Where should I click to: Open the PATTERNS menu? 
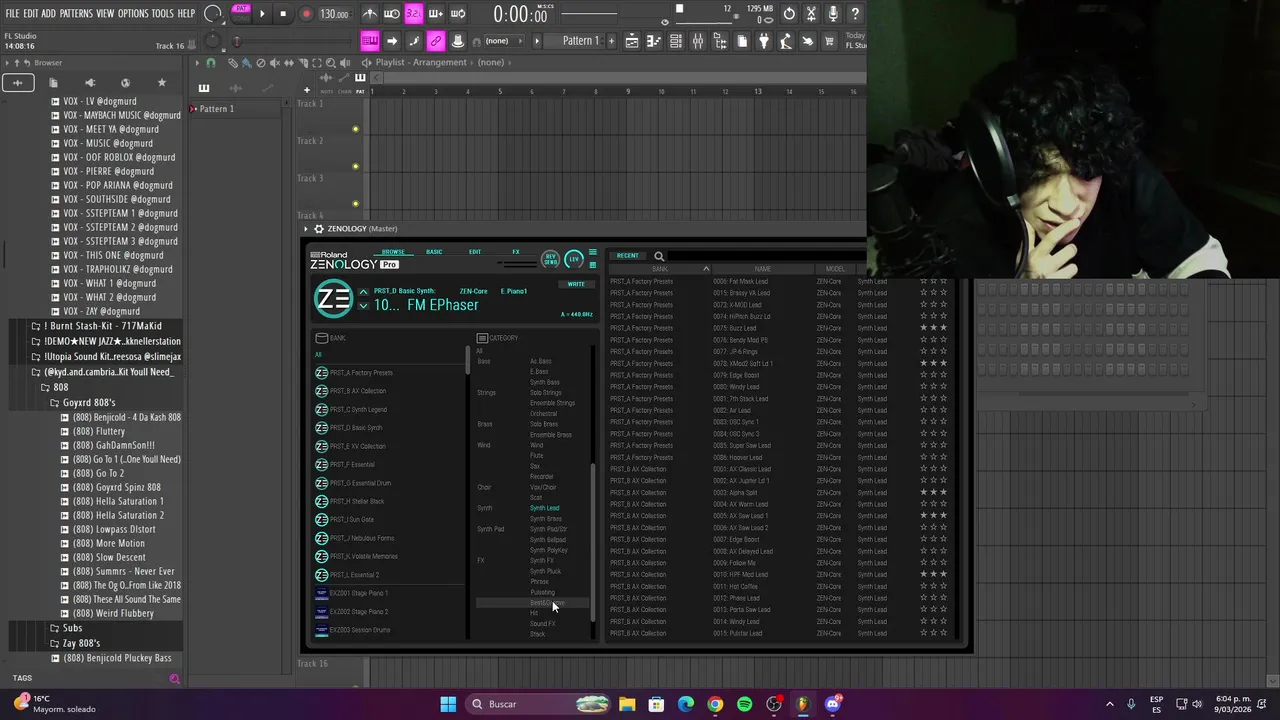click(x=76, y=14)
